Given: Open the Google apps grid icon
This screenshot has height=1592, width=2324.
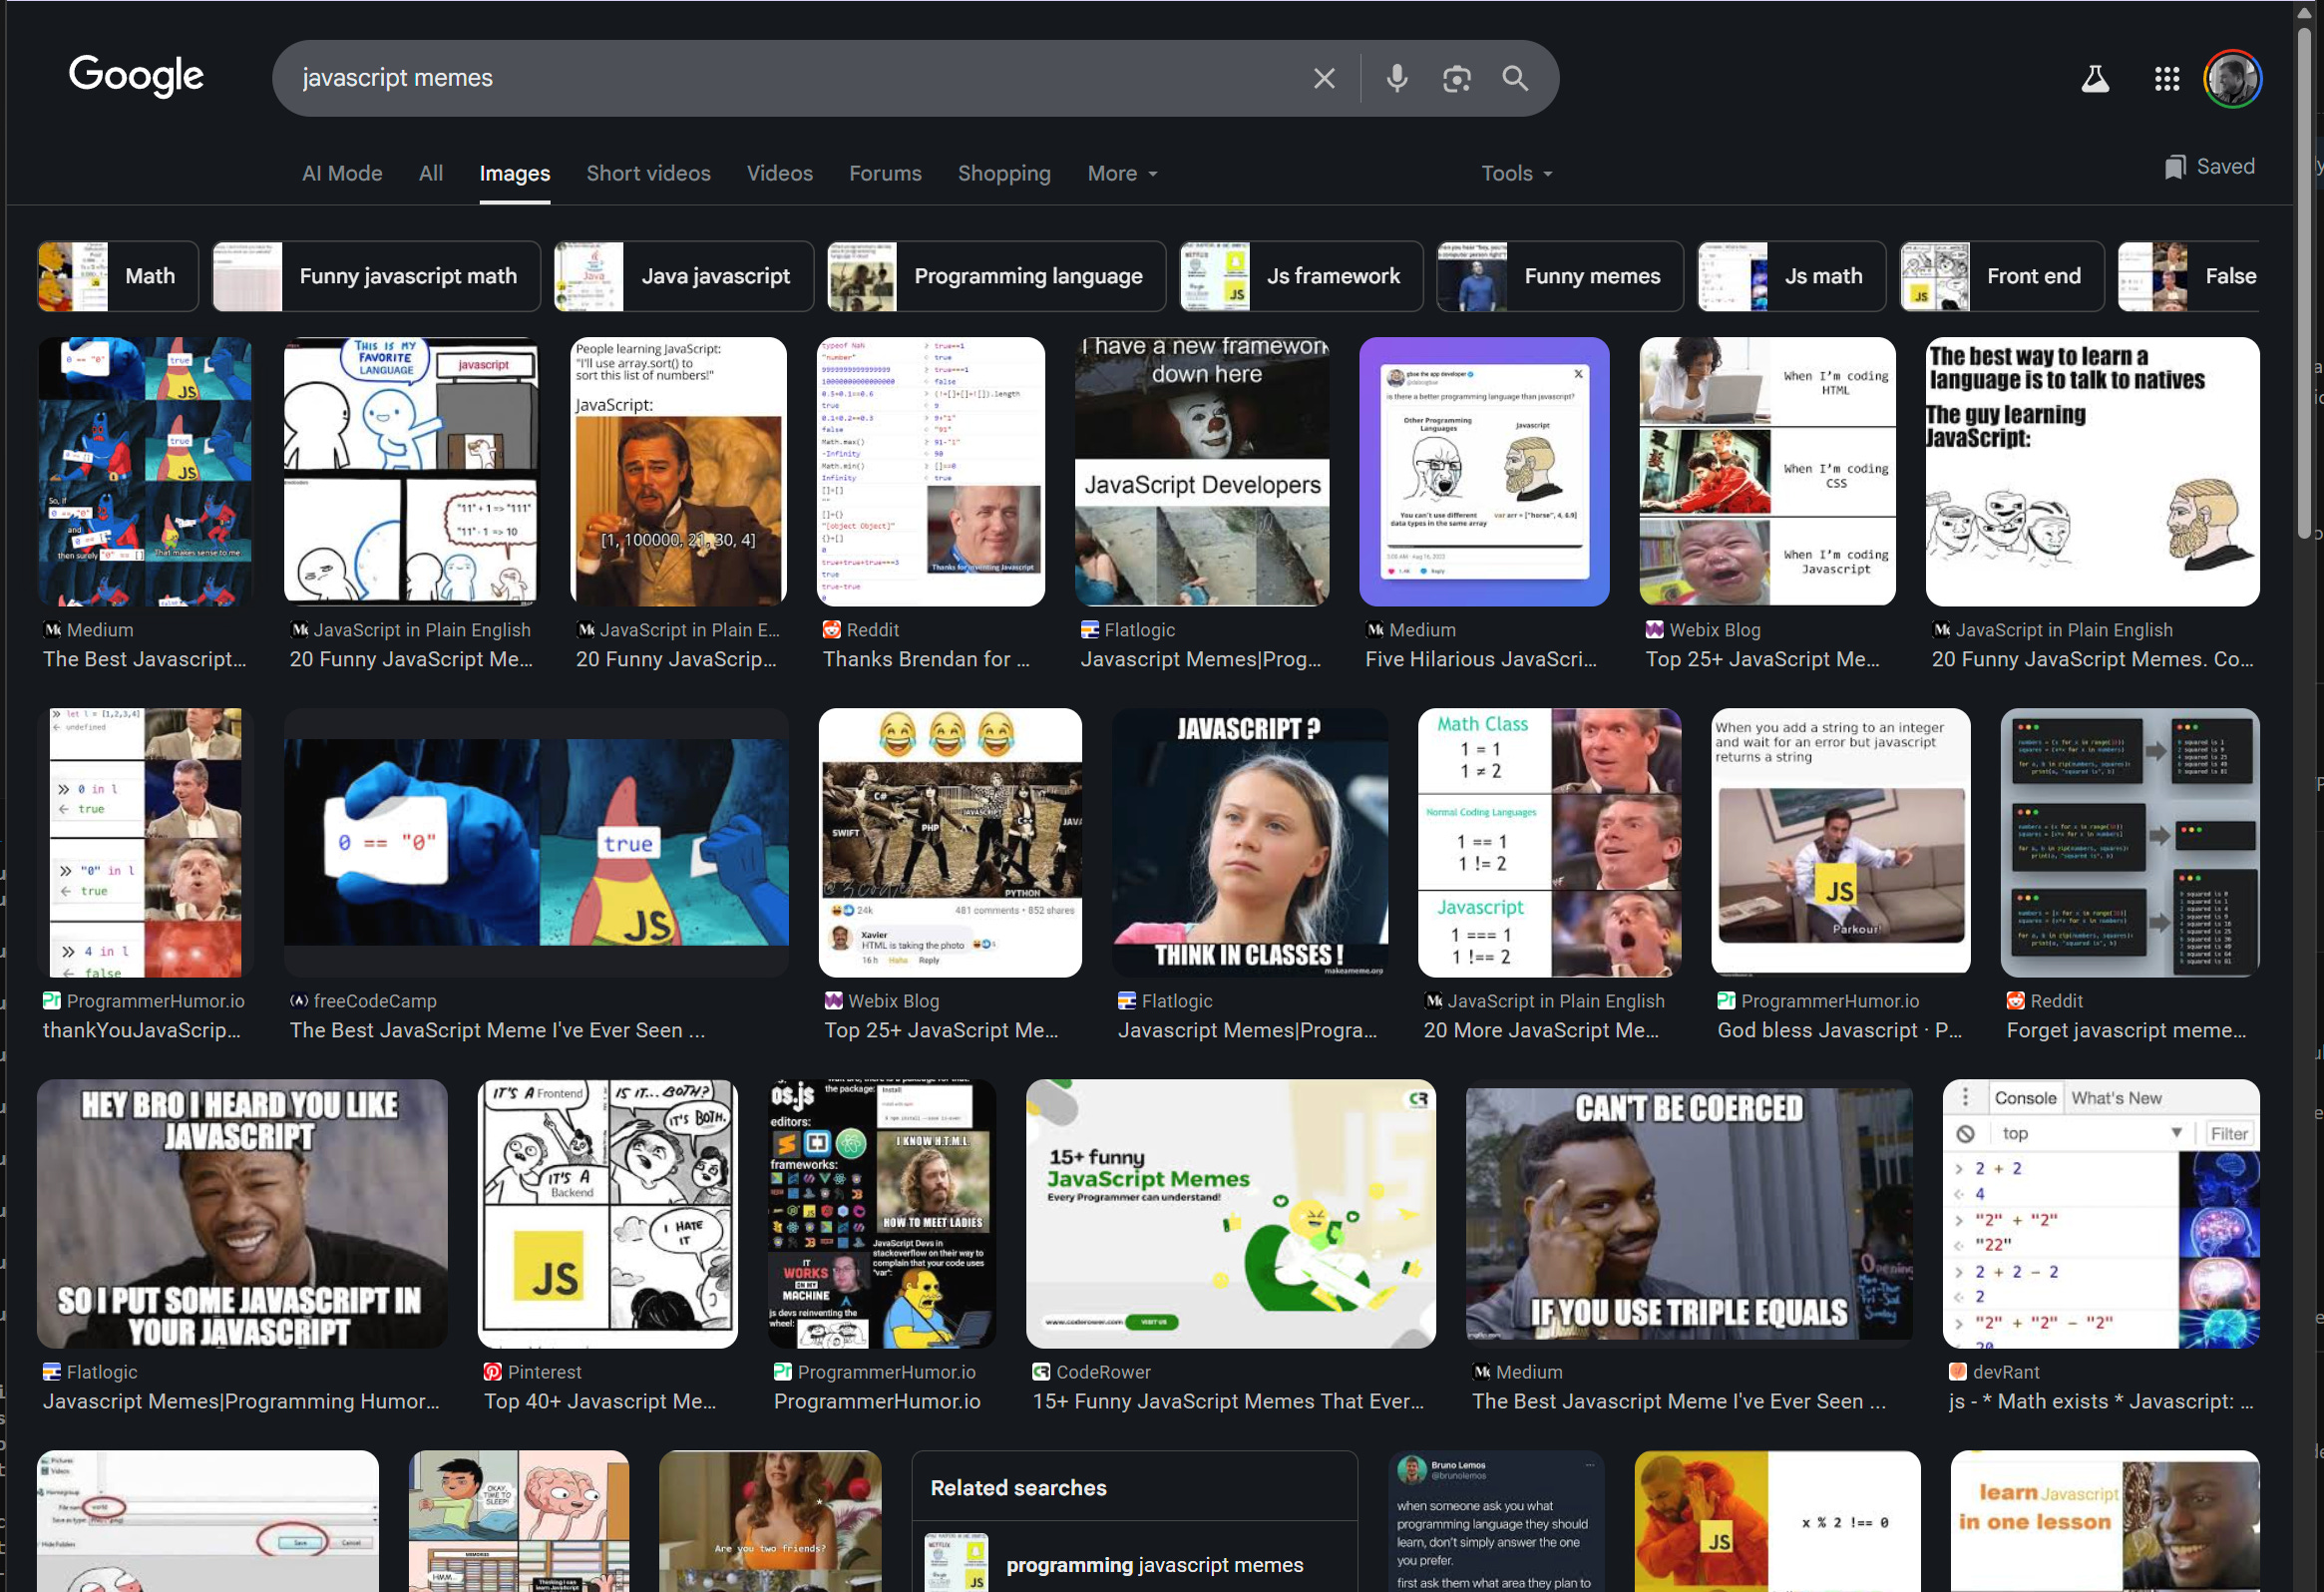Looking at the screenshot, I should tap(2166, 78).
